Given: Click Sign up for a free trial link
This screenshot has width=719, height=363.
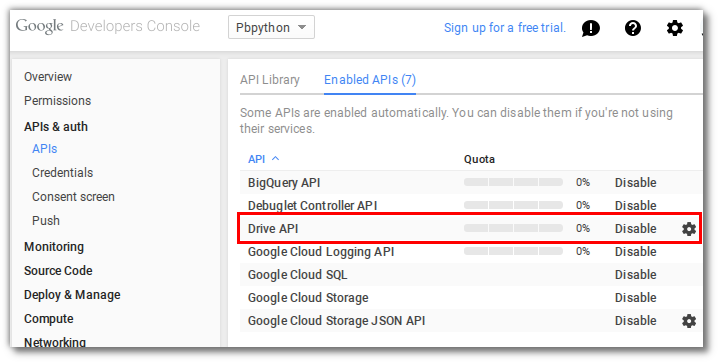Looking at the screenshot, I should coord(505,28).
